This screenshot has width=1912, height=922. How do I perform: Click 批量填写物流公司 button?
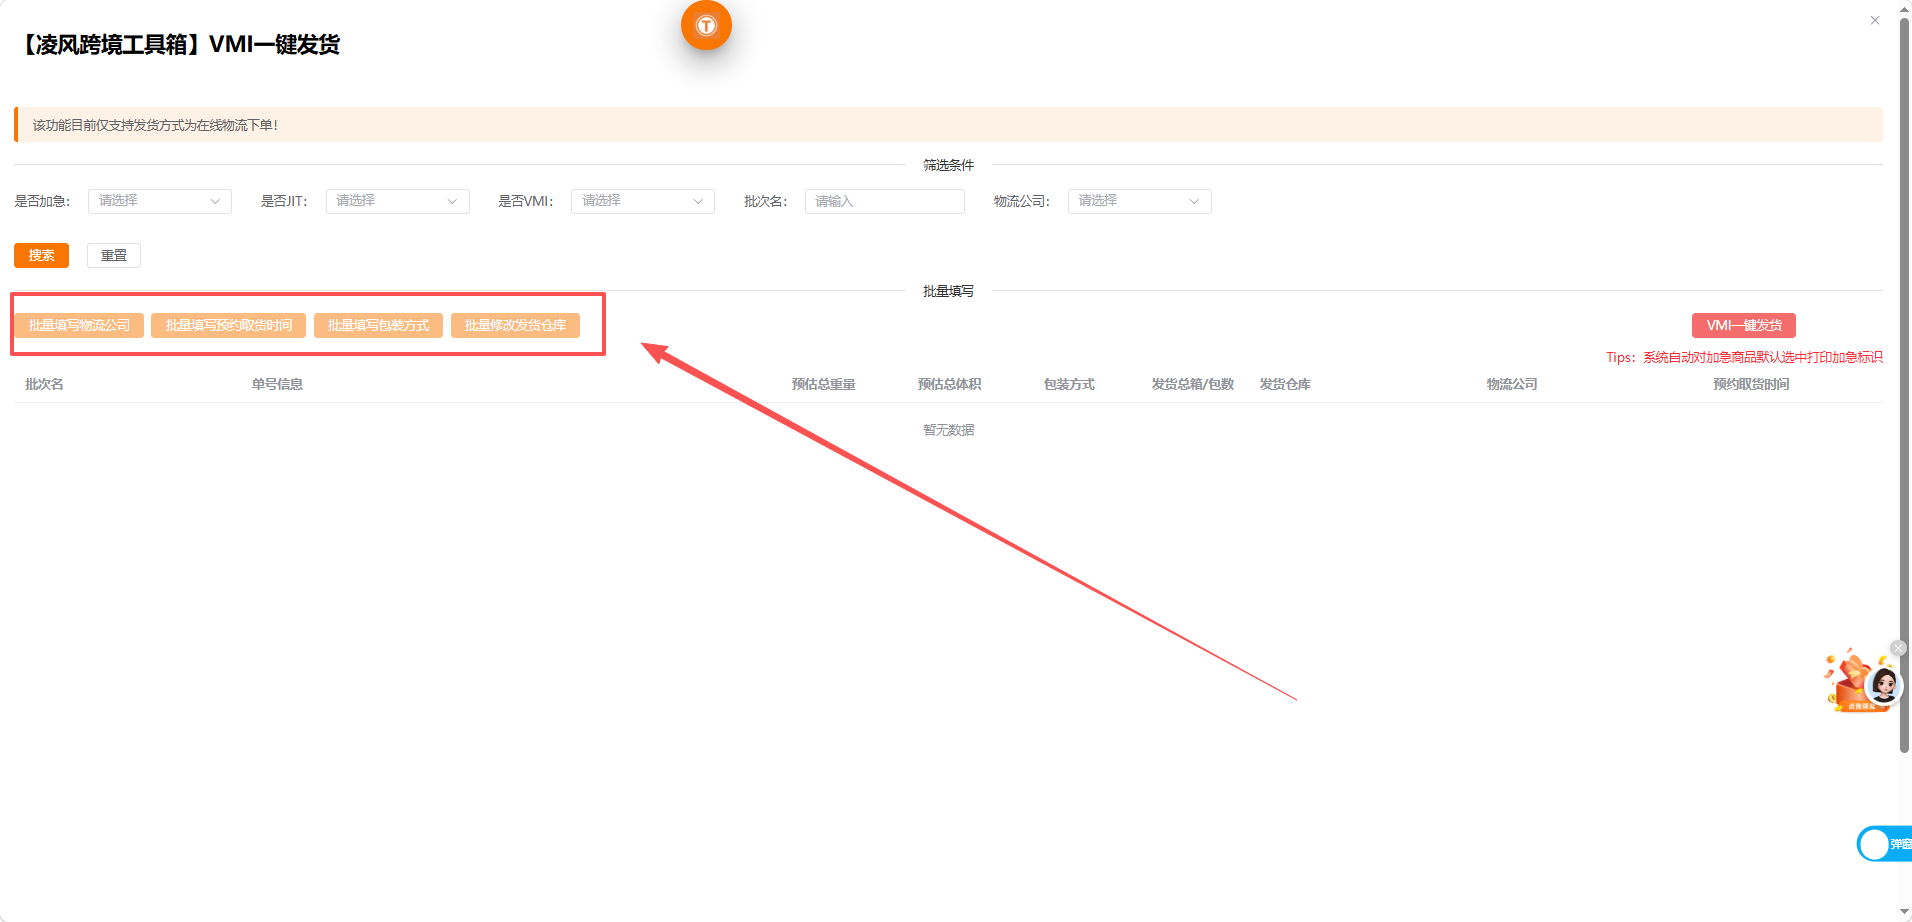point(79,325)
